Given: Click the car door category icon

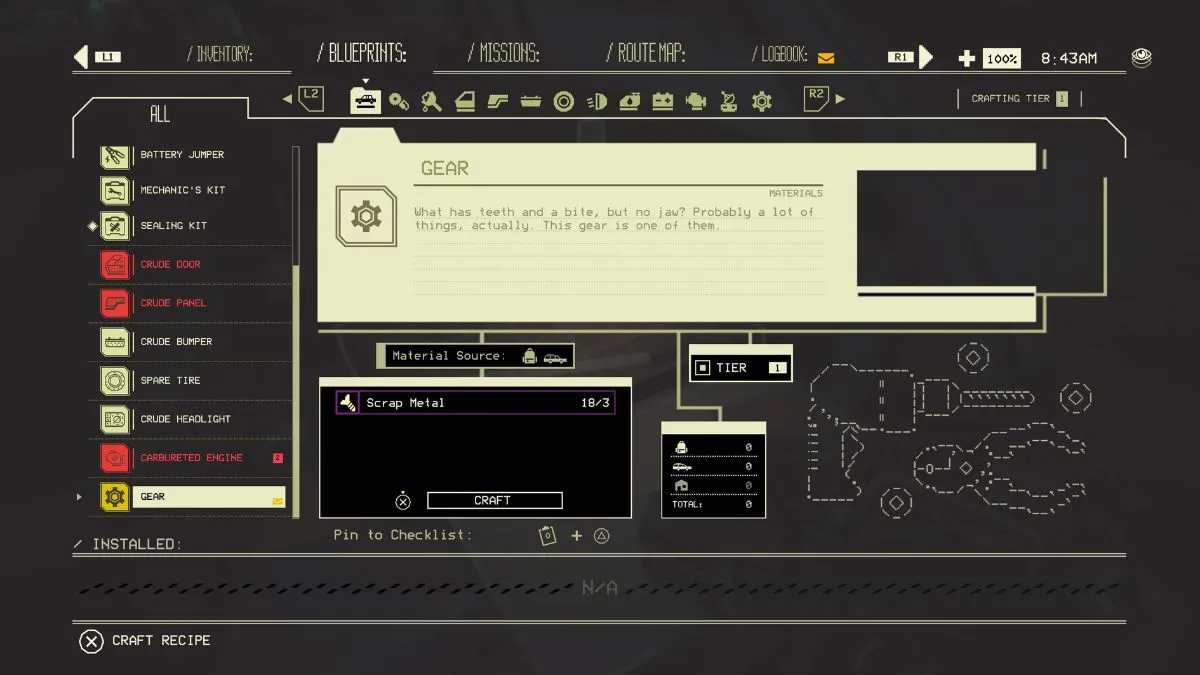Looking at the screenshot, I should tap(464, 100).
